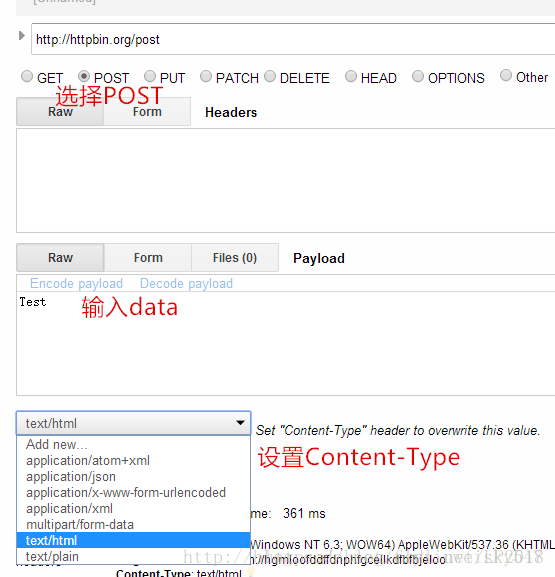Select DELETE as the method
Viewport: 555px width, 577px height.
[x=270, y=76]
